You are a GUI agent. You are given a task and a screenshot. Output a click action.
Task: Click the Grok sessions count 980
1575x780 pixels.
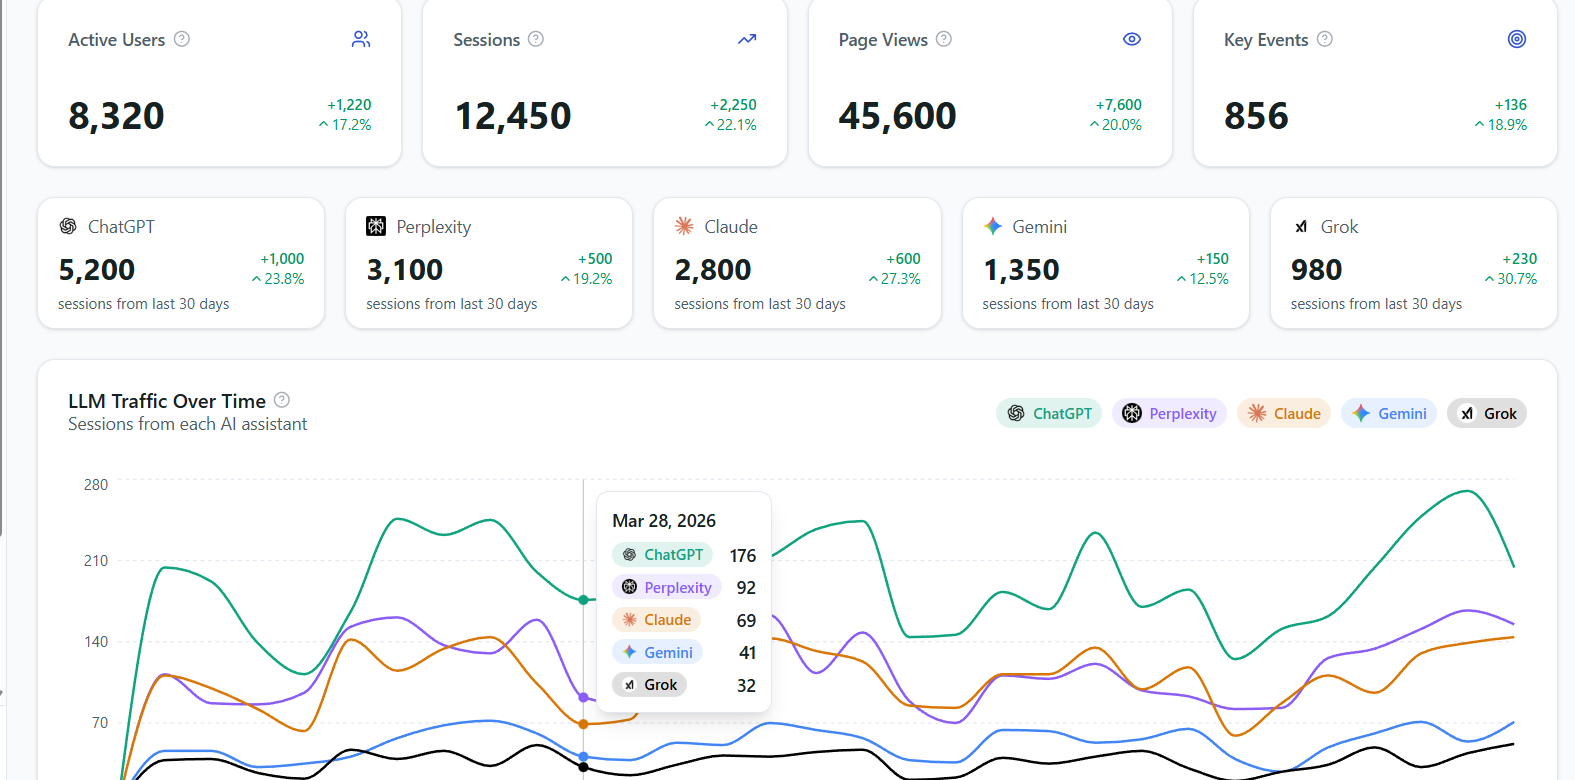tap(1316, 270)
